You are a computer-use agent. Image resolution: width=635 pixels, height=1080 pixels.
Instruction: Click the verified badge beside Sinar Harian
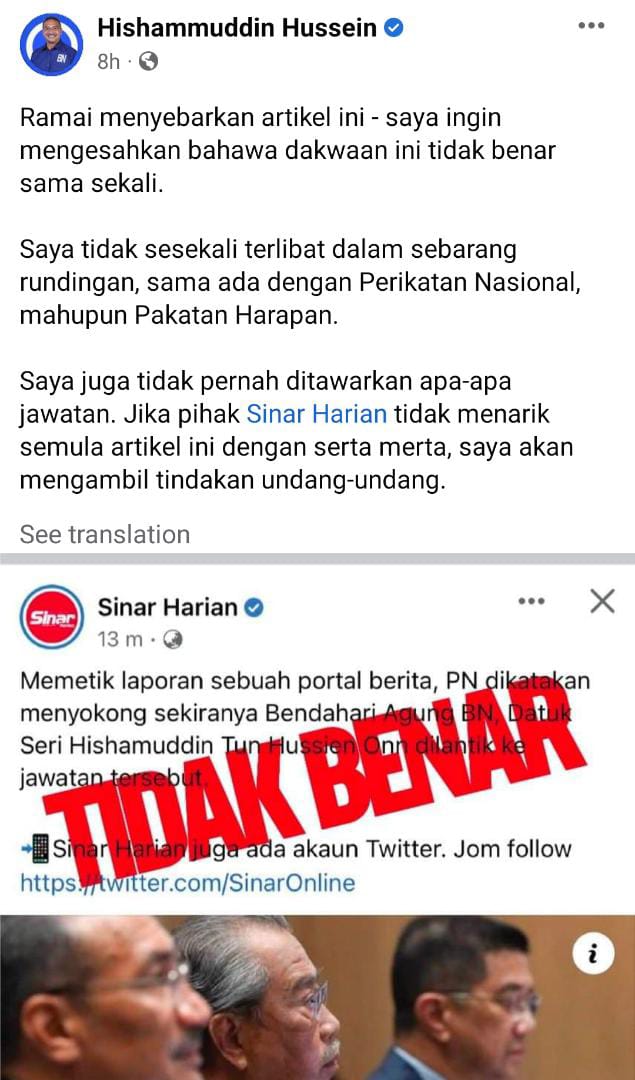point(255,608)
